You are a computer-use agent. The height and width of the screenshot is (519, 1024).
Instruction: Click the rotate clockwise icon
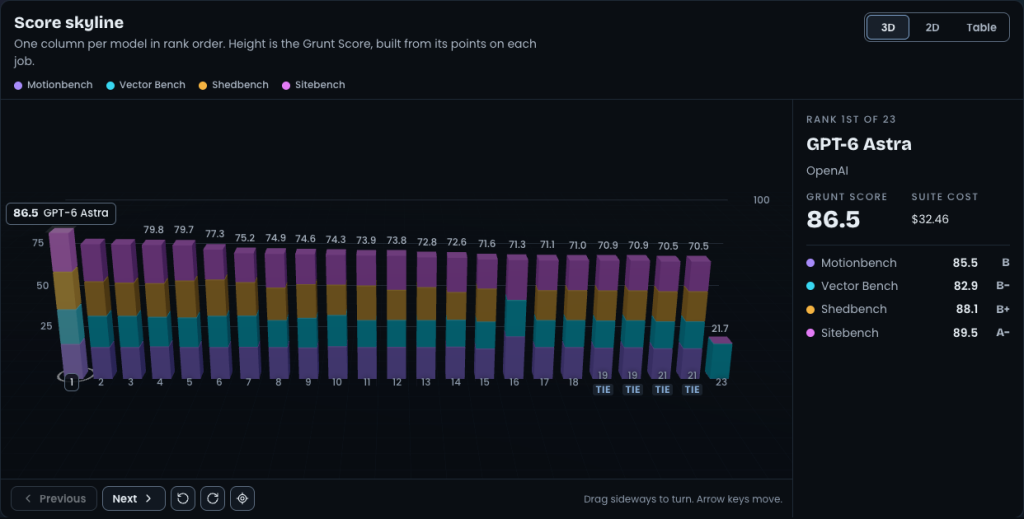[x=212, y=499]
